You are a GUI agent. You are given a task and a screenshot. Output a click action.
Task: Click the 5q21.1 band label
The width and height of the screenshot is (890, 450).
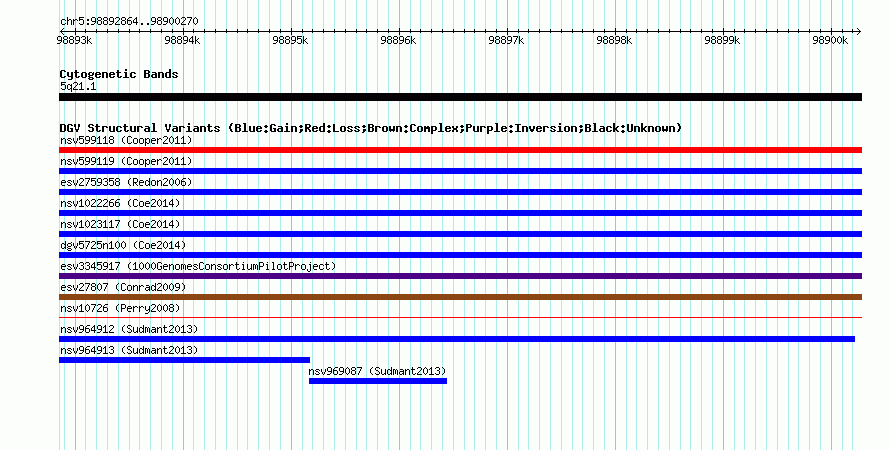pyautogui.click(x=78, y=86)
